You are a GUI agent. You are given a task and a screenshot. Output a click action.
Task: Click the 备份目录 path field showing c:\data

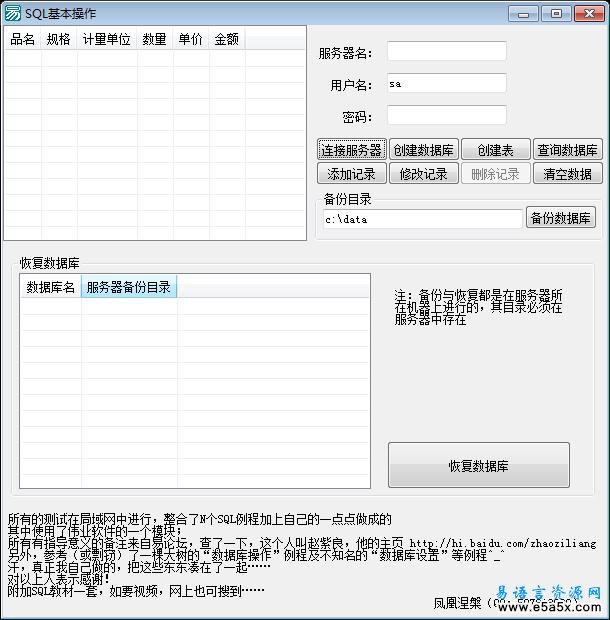point(423,219)
